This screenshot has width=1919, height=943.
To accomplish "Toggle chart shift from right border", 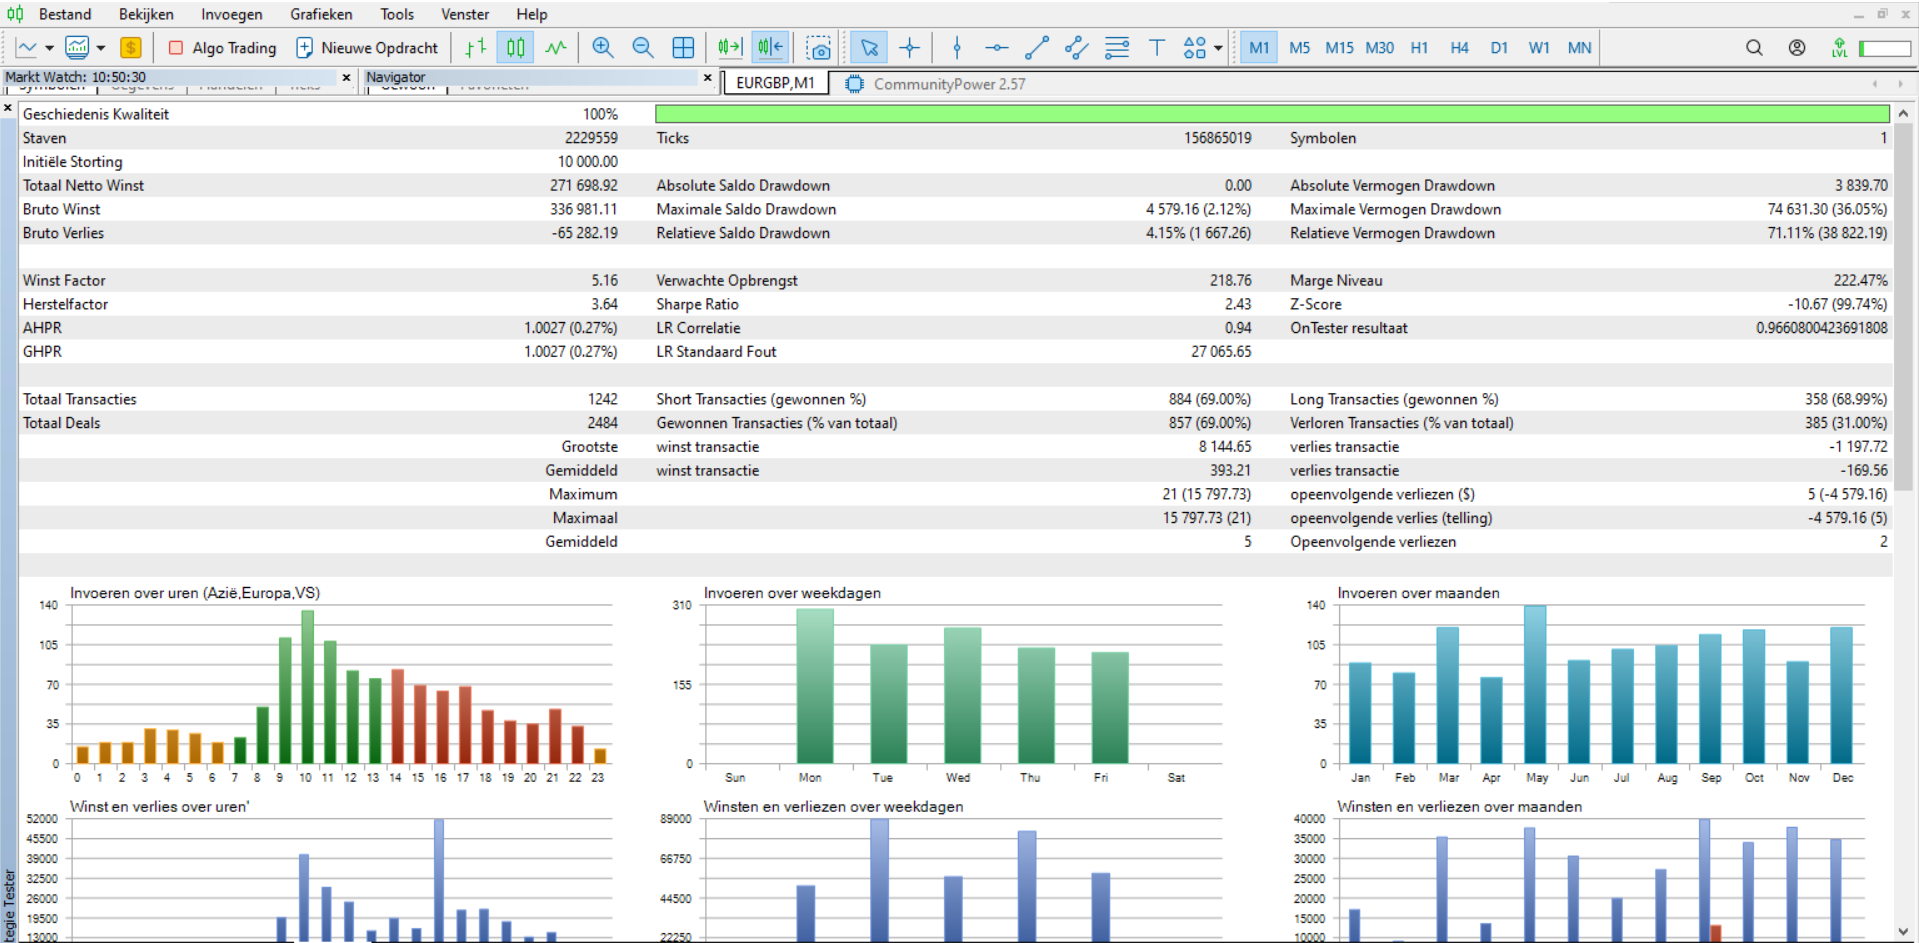I will [770, 47].
